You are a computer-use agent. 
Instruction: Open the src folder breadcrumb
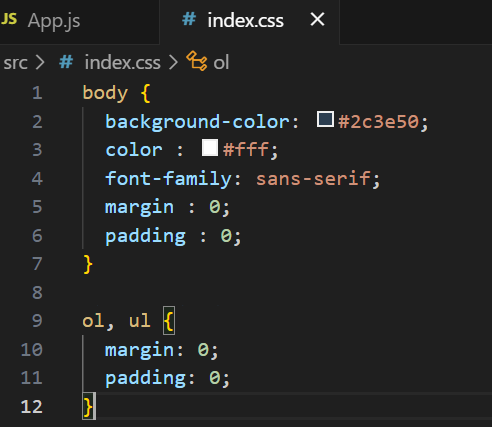(15, 63)
